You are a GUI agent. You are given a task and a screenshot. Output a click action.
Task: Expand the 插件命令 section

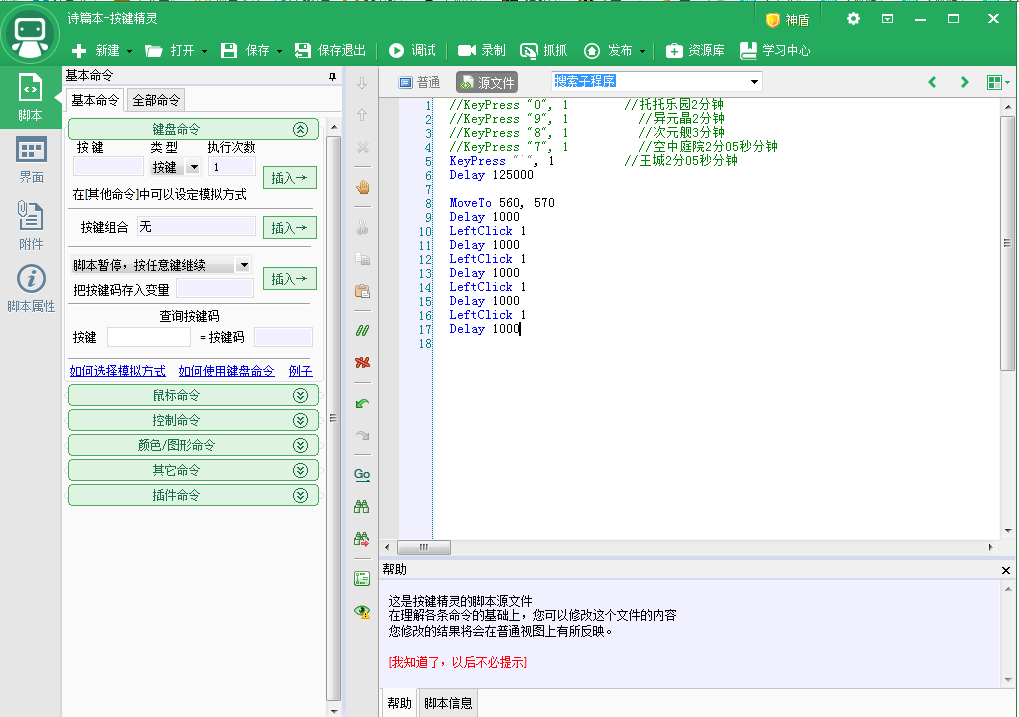(x=300, y=495)
